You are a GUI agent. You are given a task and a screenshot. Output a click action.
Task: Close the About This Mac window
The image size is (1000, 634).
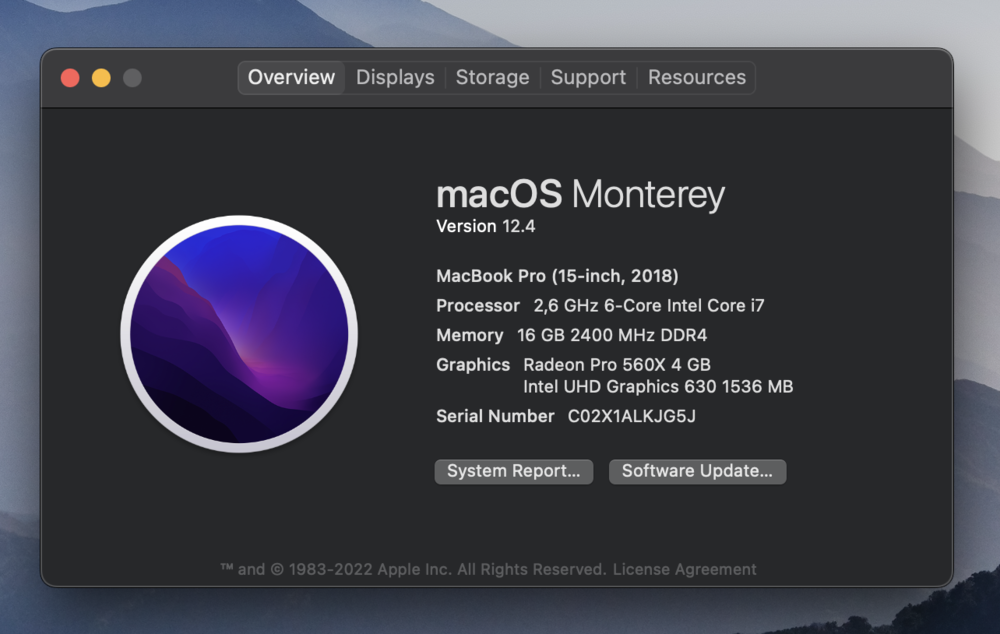(70, 78)
